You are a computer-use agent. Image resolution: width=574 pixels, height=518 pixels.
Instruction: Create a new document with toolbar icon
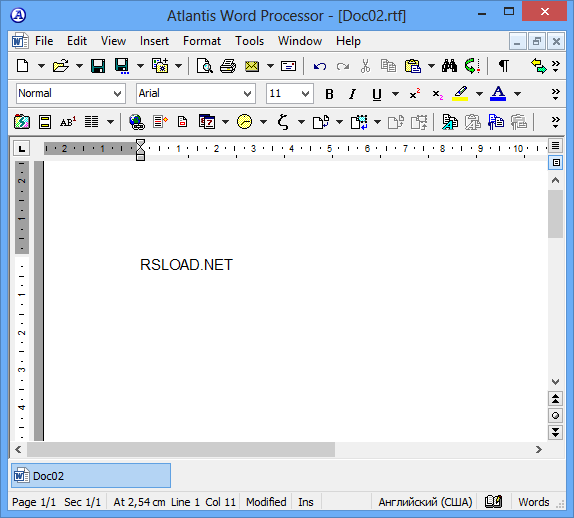23,66
